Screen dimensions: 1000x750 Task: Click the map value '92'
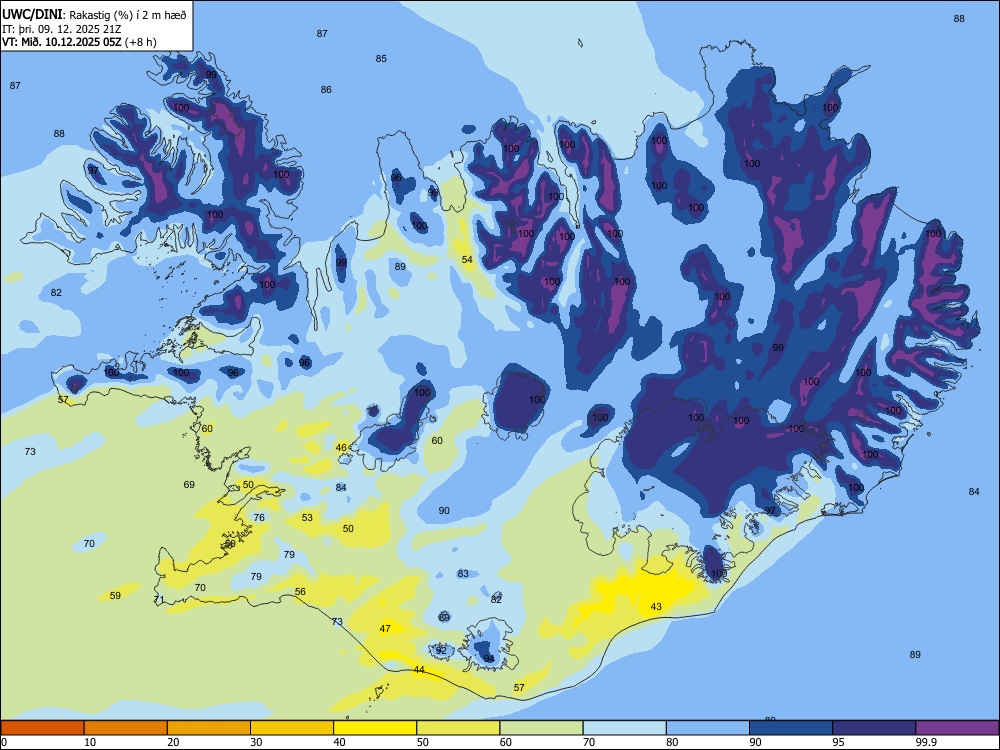pos(441,651)
